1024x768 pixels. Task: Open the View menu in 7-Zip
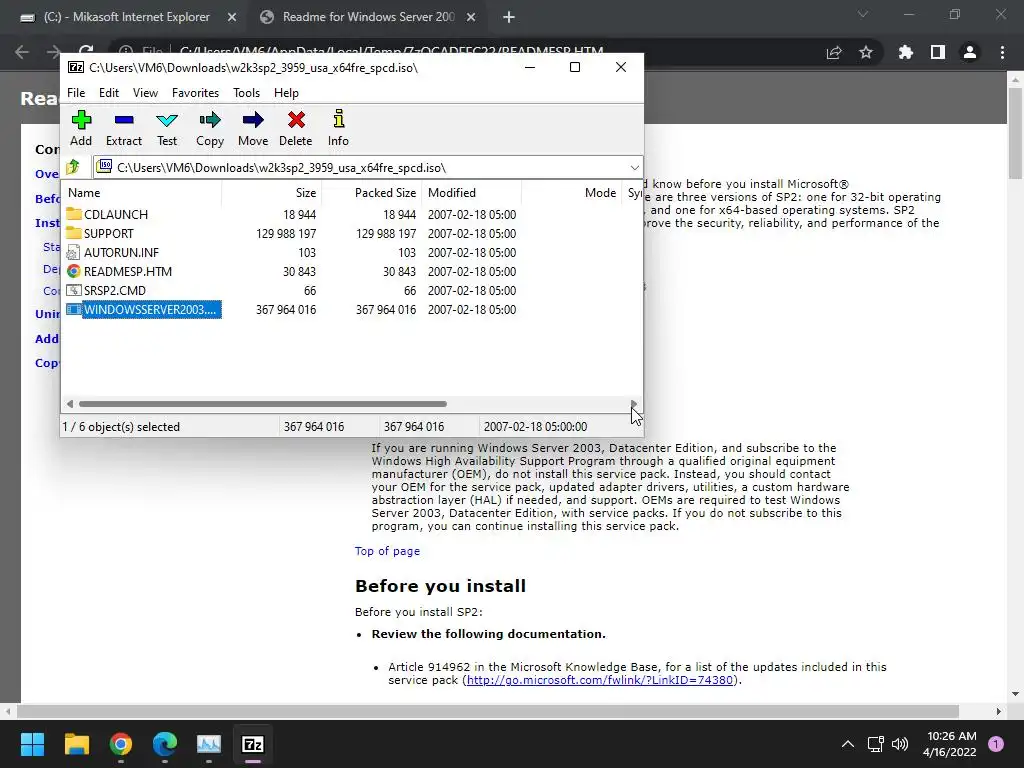click(145, 93)
